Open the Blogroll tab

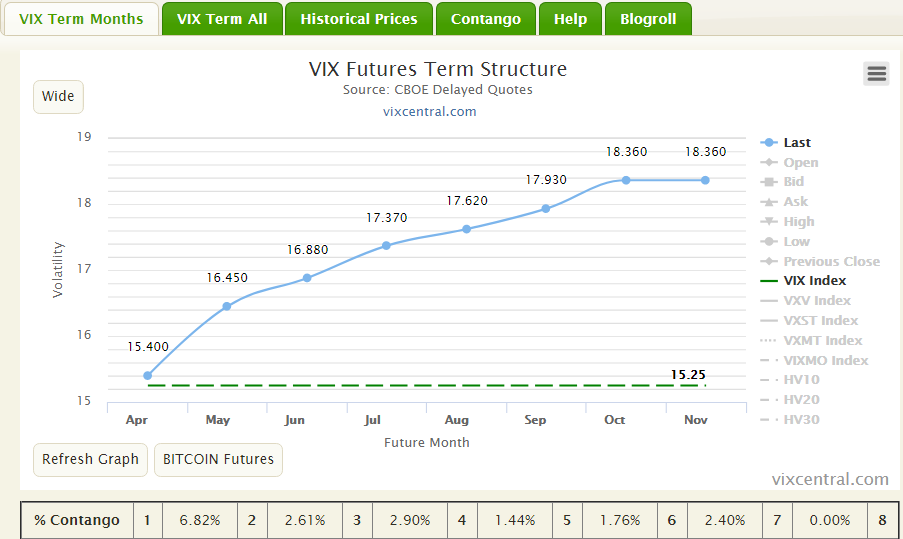pyautogui.click(x=648, y=19)
